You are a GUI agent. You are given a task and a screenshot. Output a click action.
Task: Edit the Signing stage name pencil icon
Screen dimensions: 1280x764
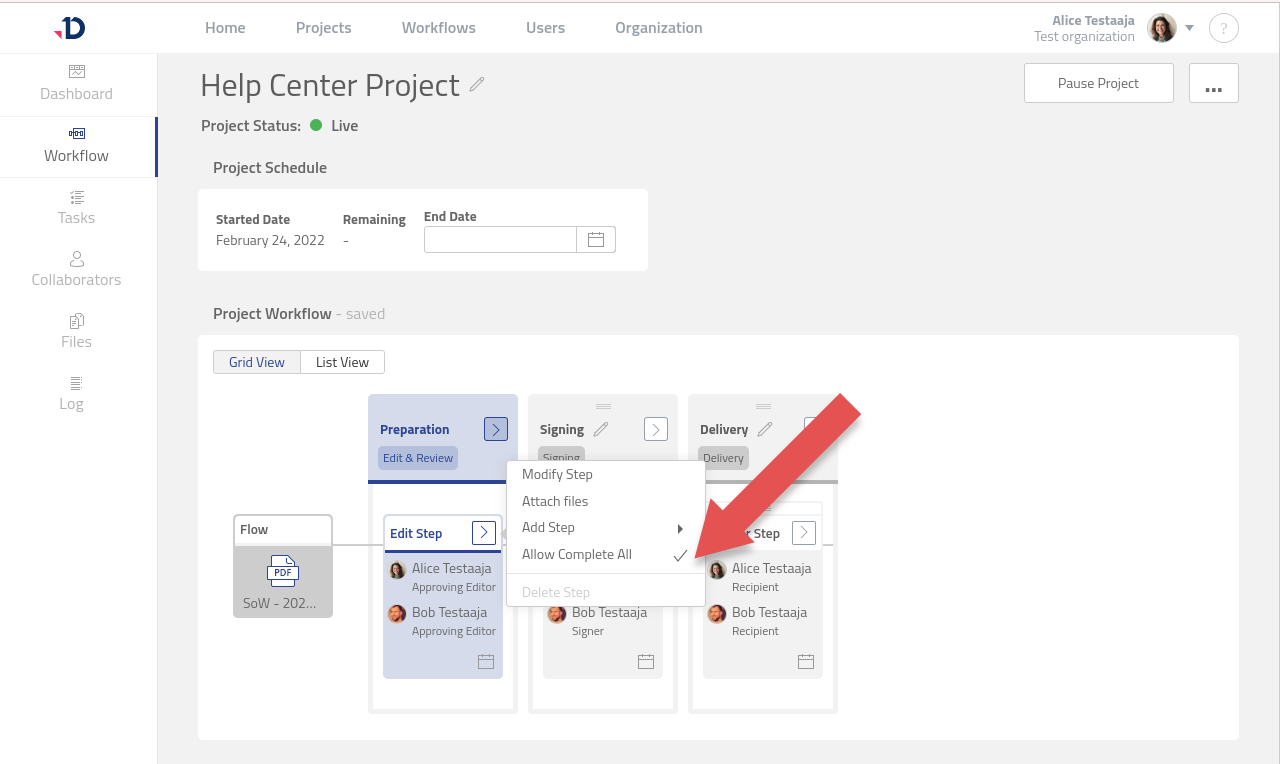click(x=601, y=429)
